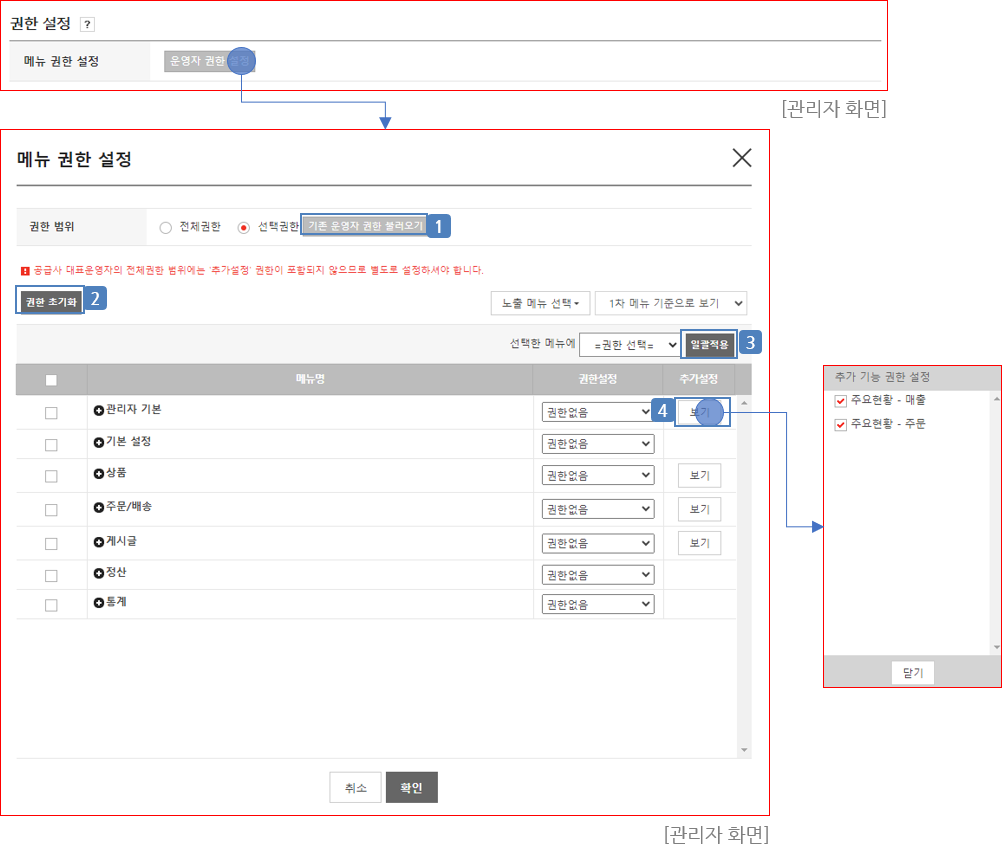Click the 확인 button to confirm
The image size is (1002, 857).
pyautogui.click(x=411, y=788)
